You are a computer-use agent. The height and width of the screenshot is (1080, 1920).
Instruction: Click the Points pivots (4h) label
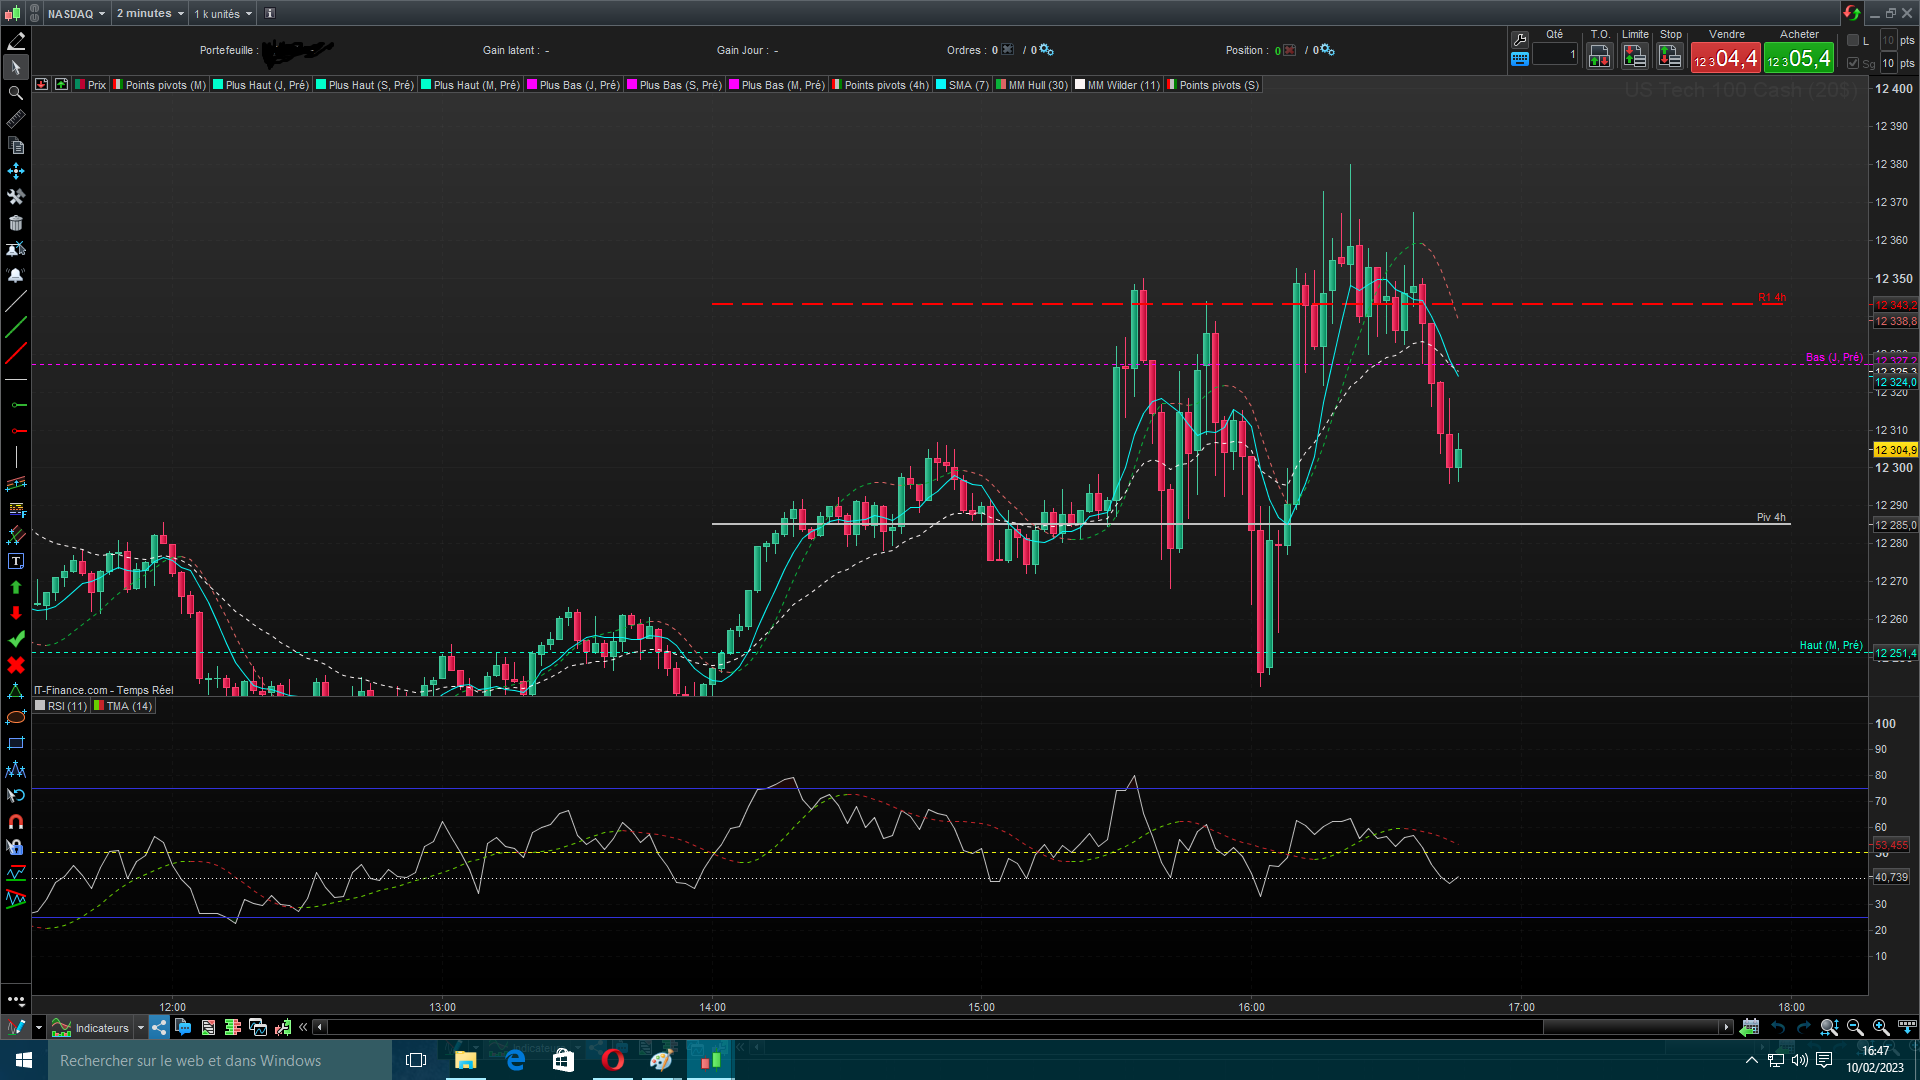tap(886, 85)
